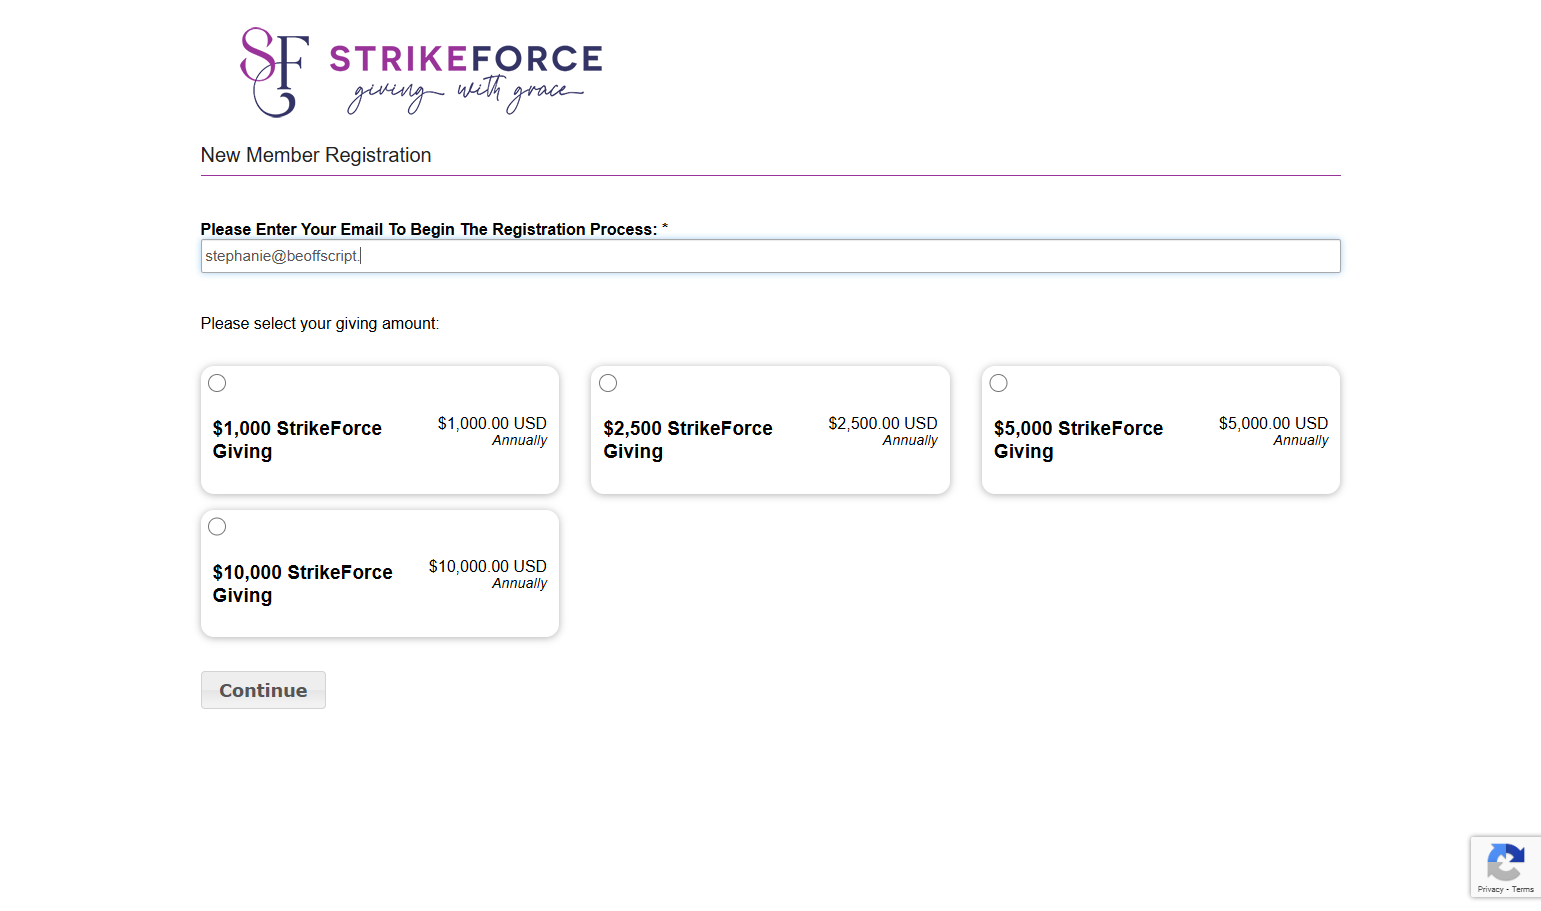Click the $2,500 StrikeForce Giving card title

tap(688, 440)
